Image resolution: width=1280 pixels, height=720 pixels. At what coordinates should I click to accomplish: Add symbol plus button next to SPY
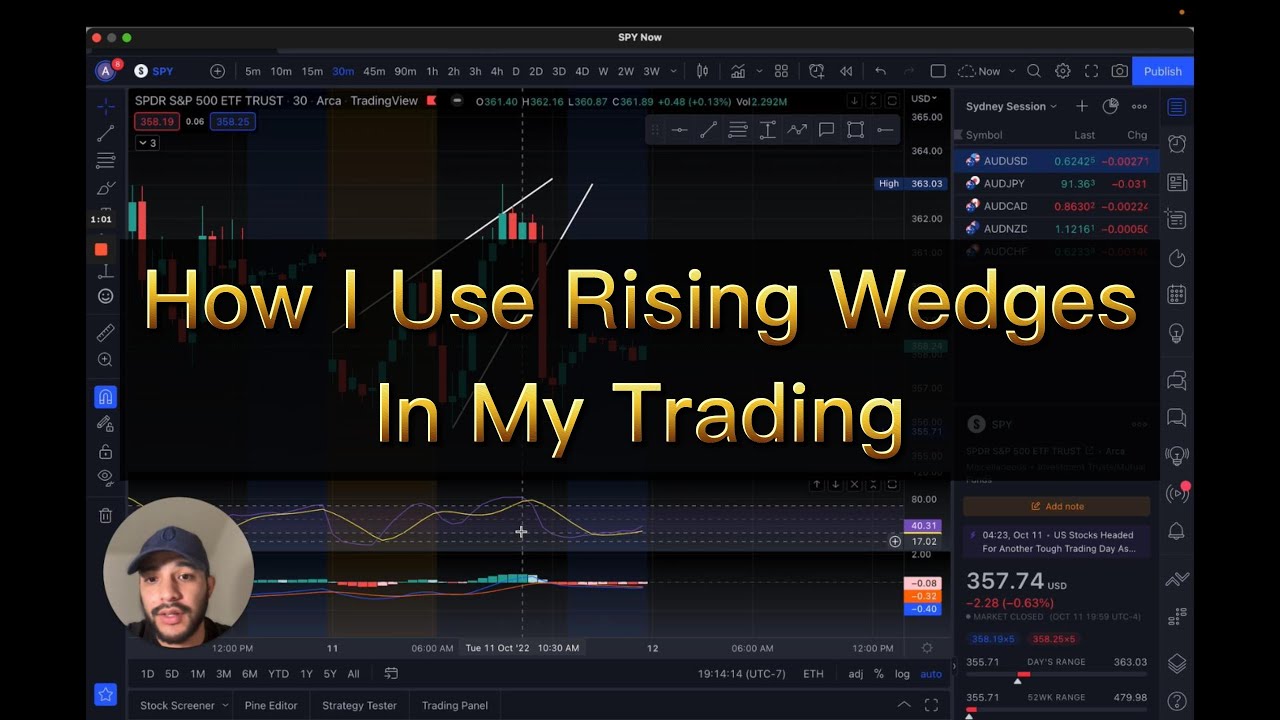(x=217, y=71)
